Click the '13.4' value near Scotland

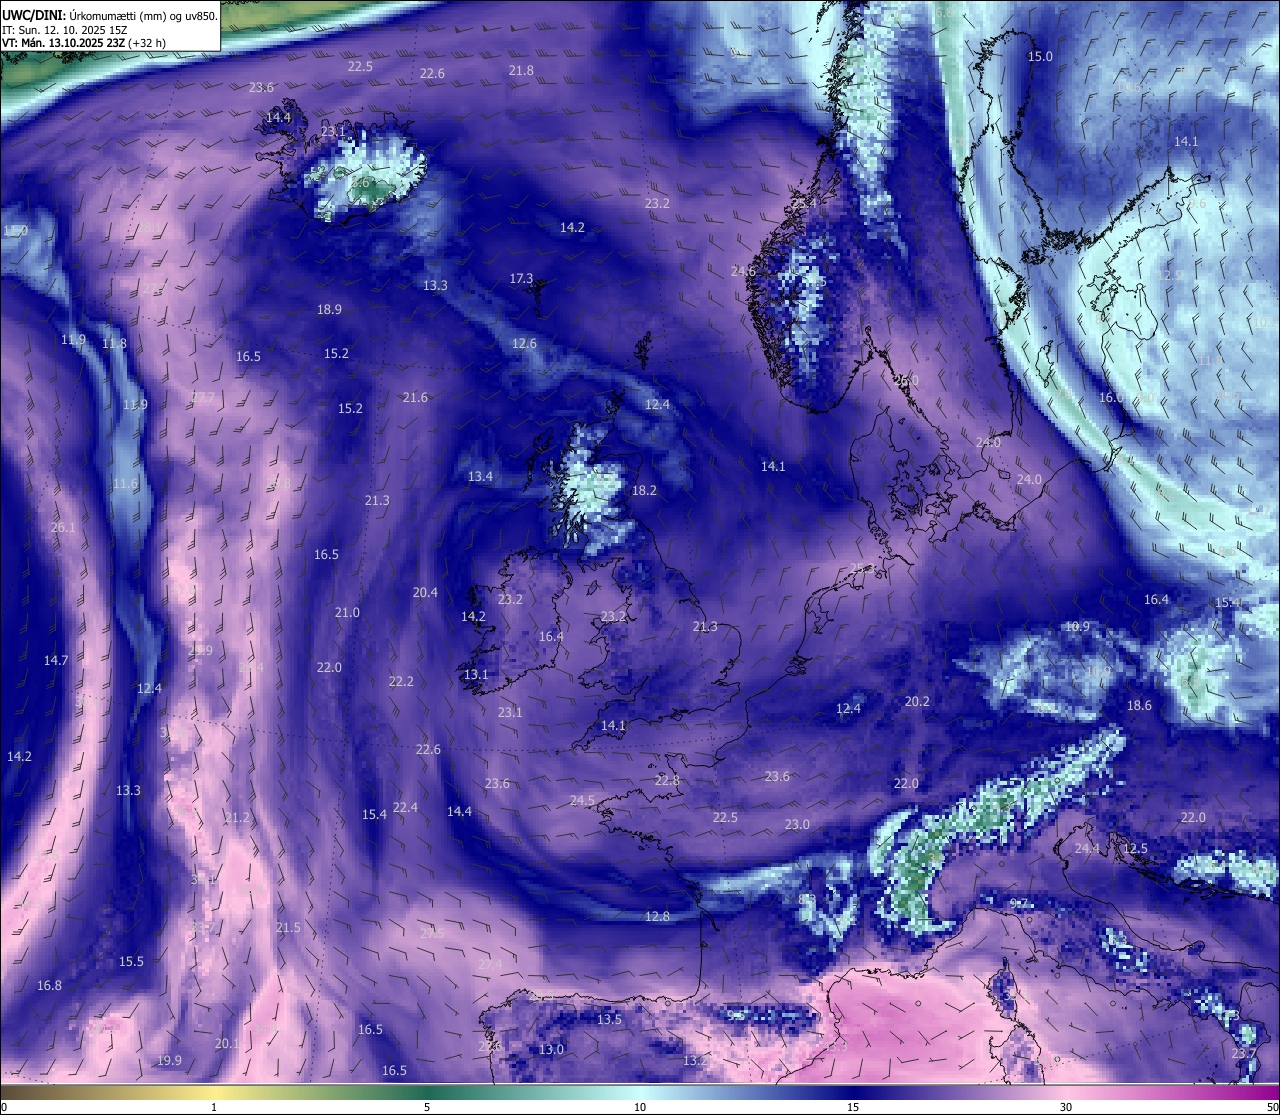pyautogui.click(x=480, y=477)
